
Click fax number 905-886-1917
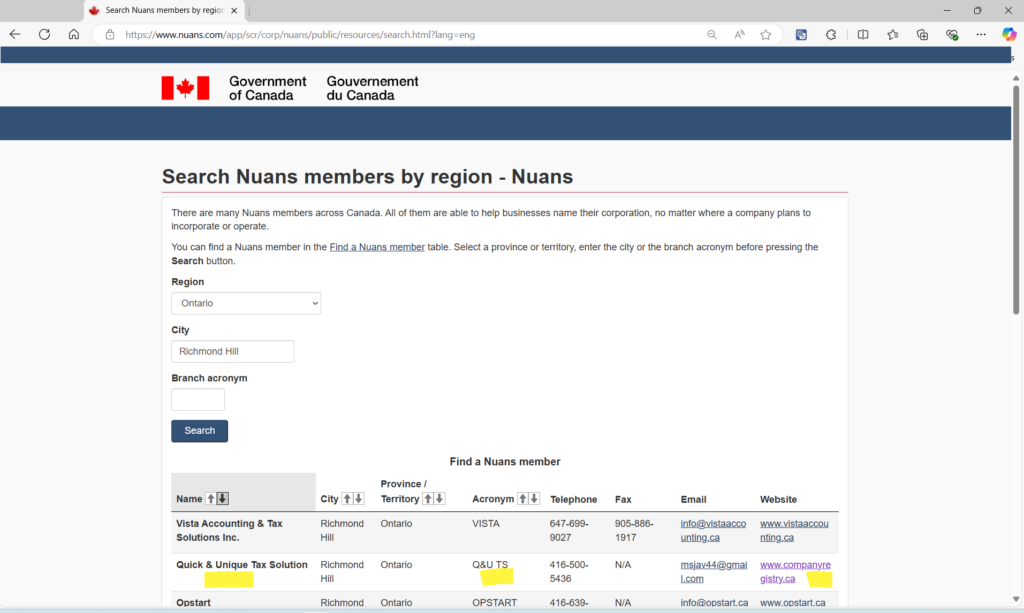pyautogui.click(x=634, y=531)
